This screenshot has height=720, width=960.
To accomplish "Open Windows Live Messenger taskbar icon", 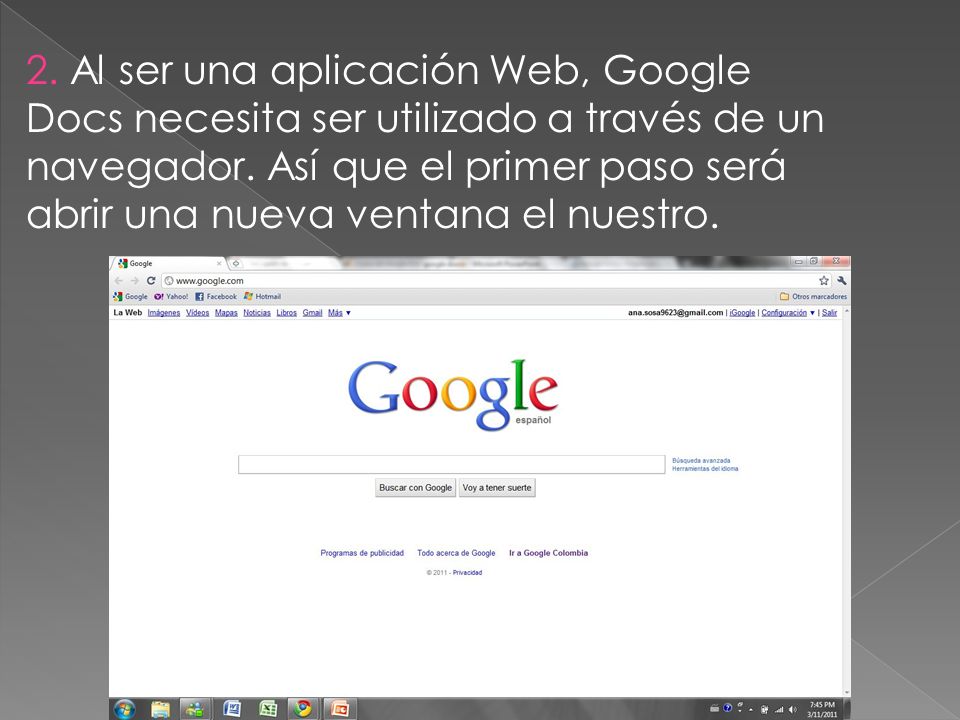I will (196, 709).
